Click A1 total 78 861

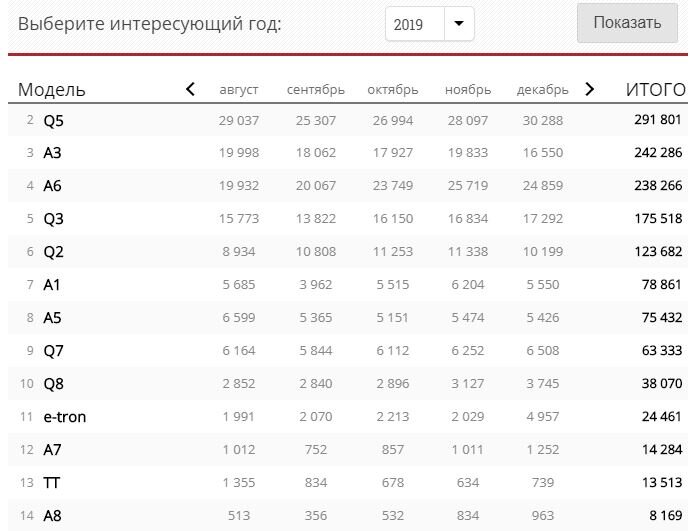coord(662,284)
